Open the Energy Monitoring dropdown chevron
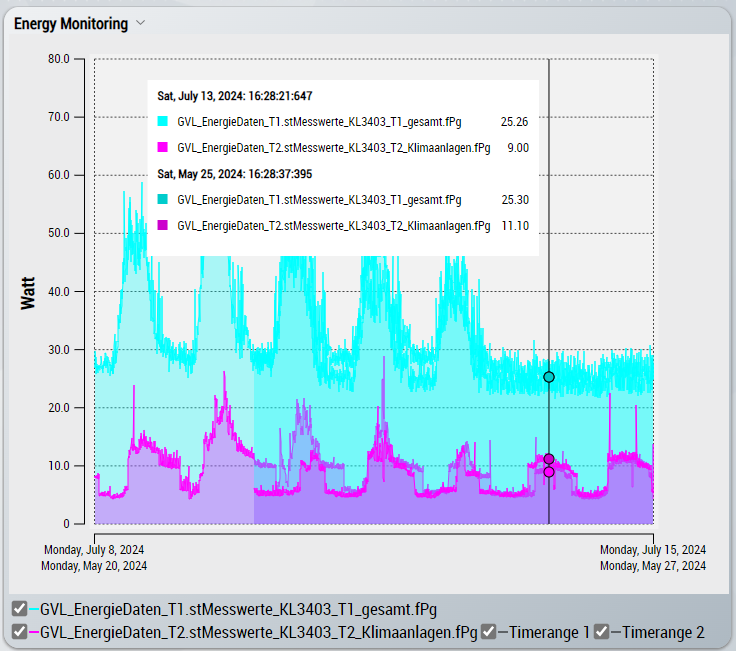The height and width of the screenshot is (651, 736). click(x=141, y=23)
